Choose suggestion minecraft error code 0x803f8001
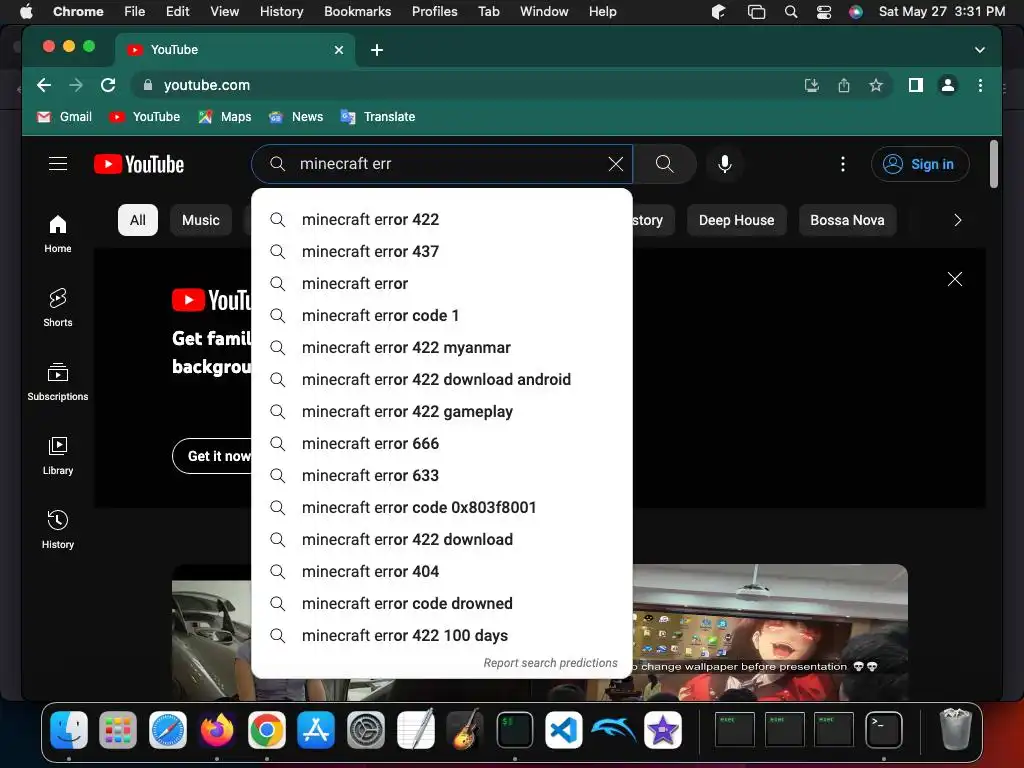 [442, 507]
